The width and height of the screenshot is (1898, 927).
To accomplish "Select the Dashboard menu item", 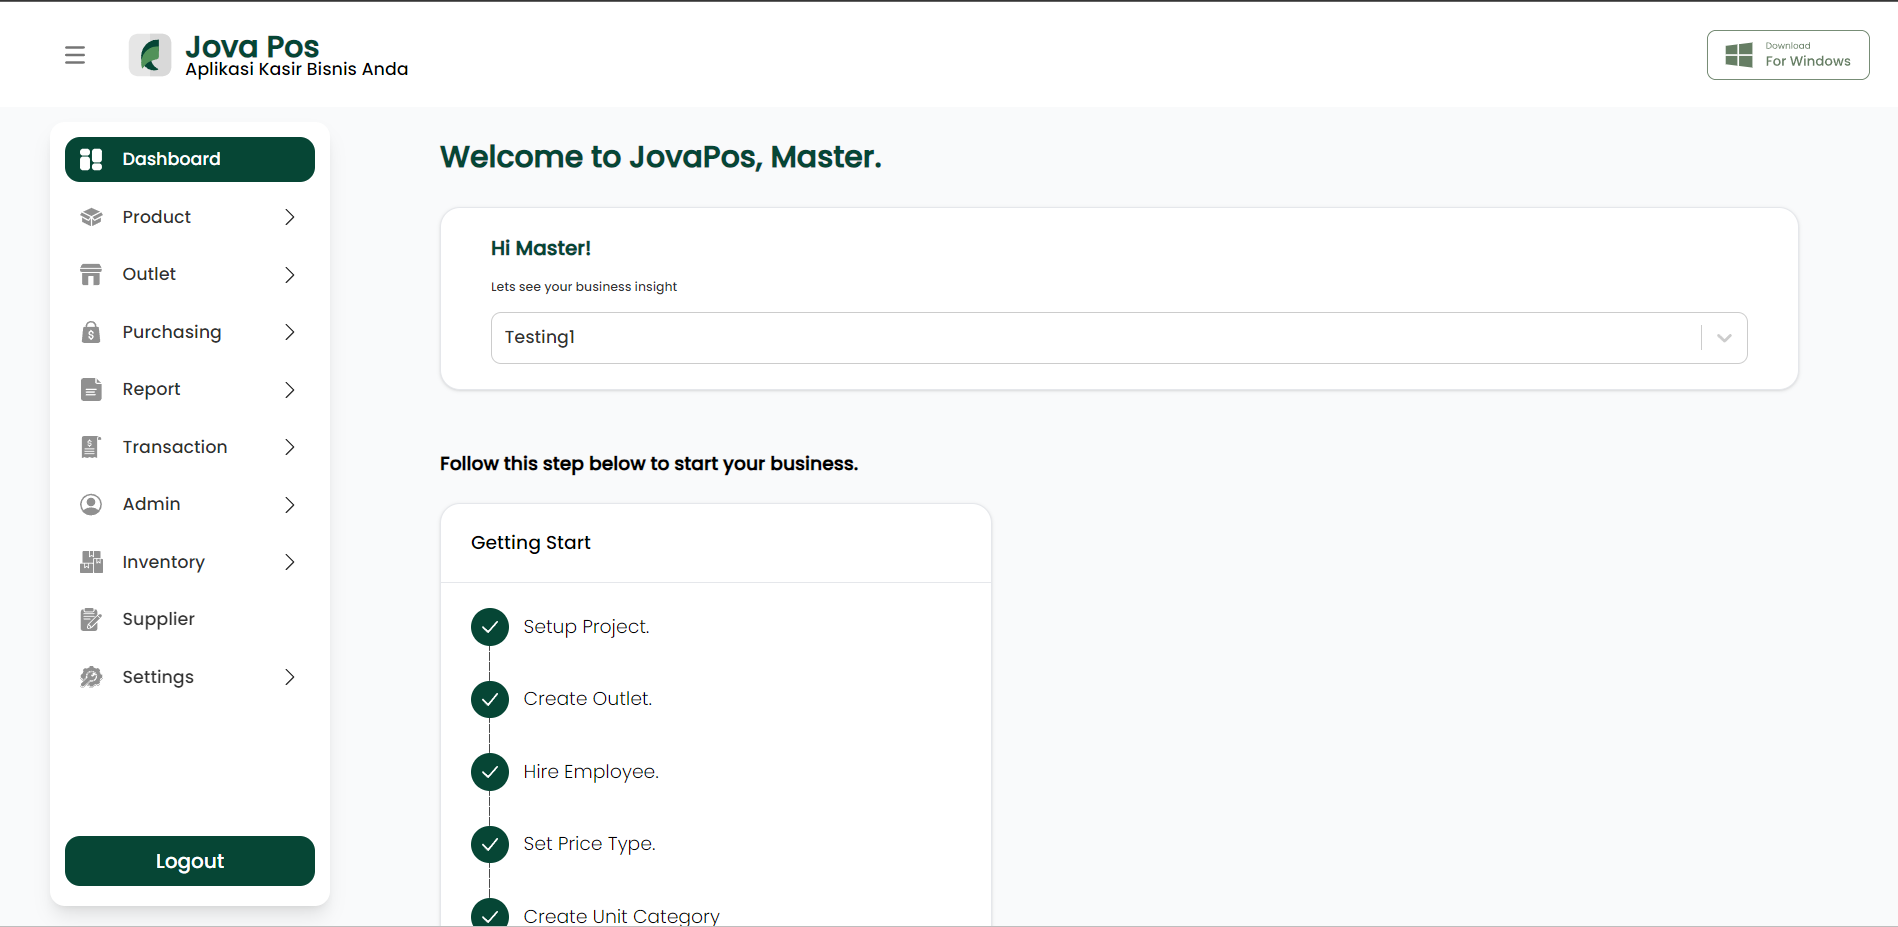I will click(x=190, y=159).
